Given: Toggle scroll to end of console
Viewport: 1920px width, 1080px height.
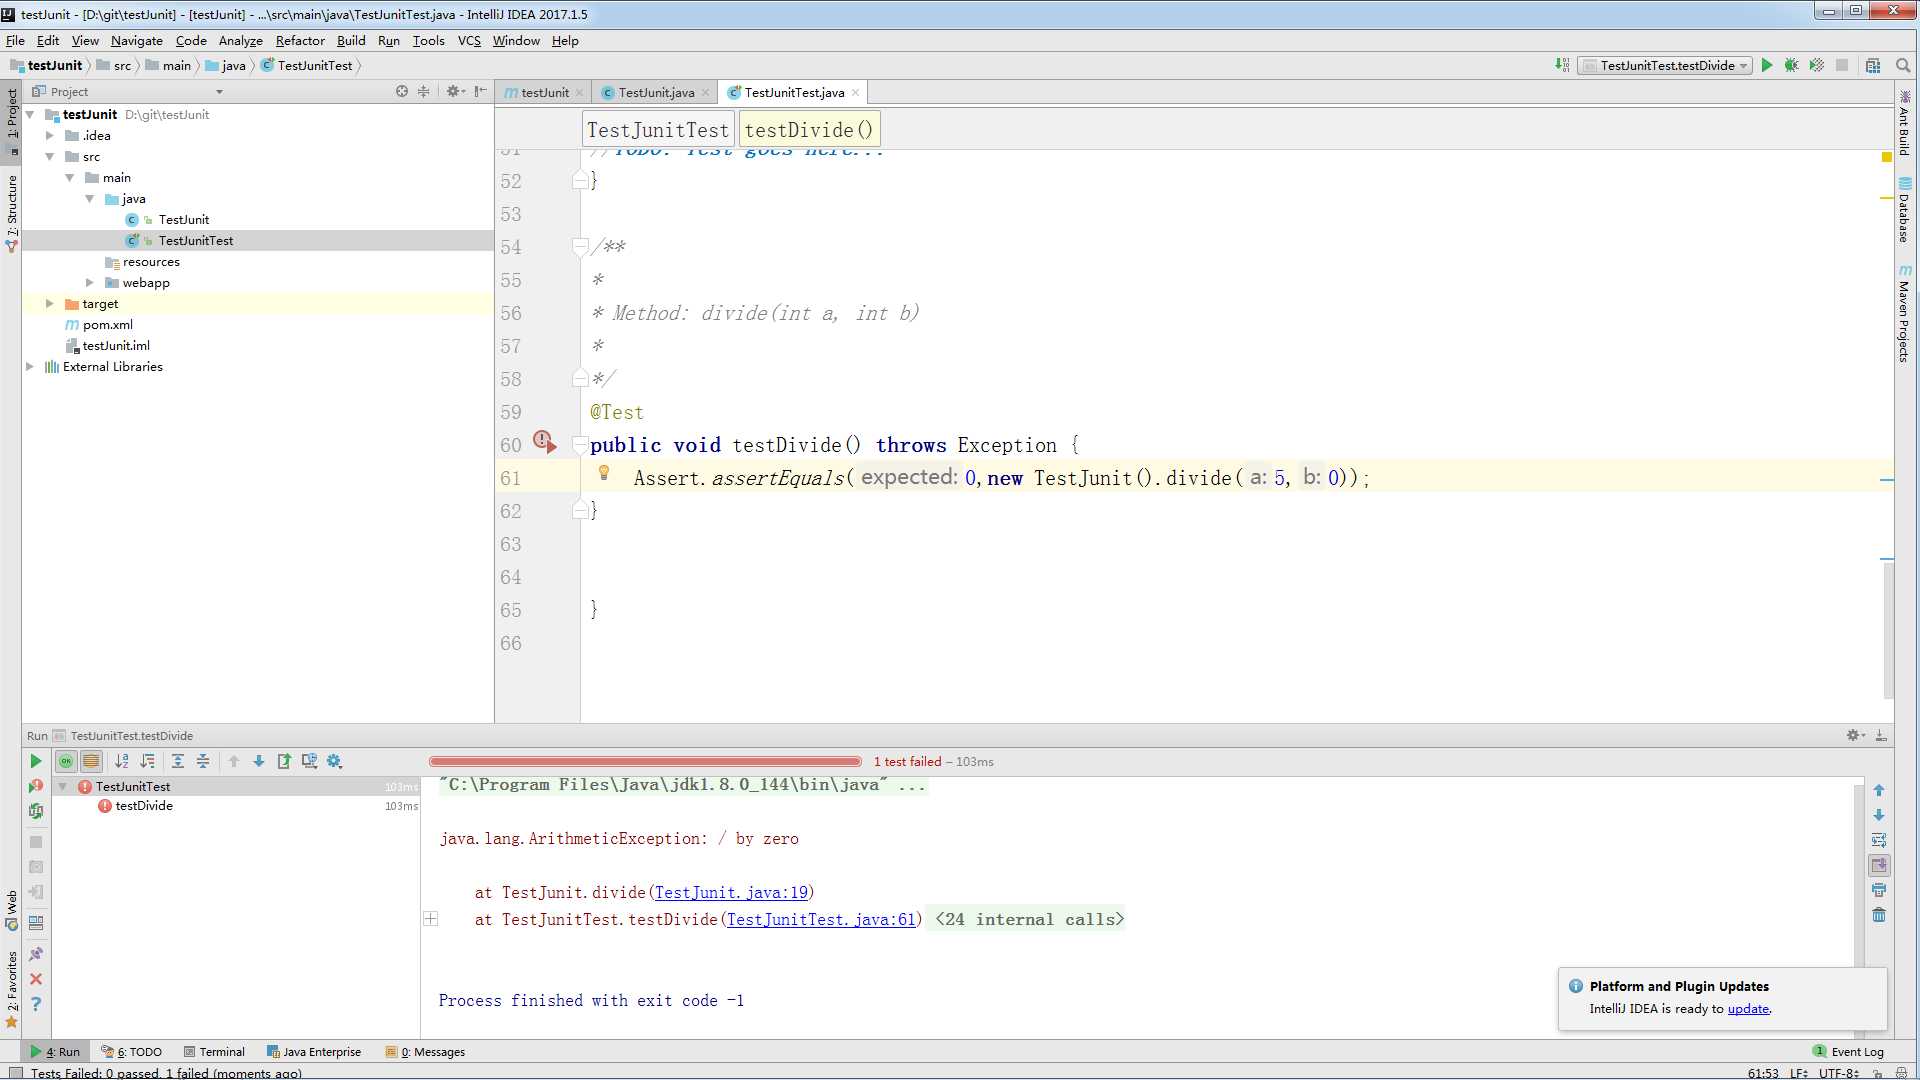Looking at the screenshot, I should [1879, 865].
